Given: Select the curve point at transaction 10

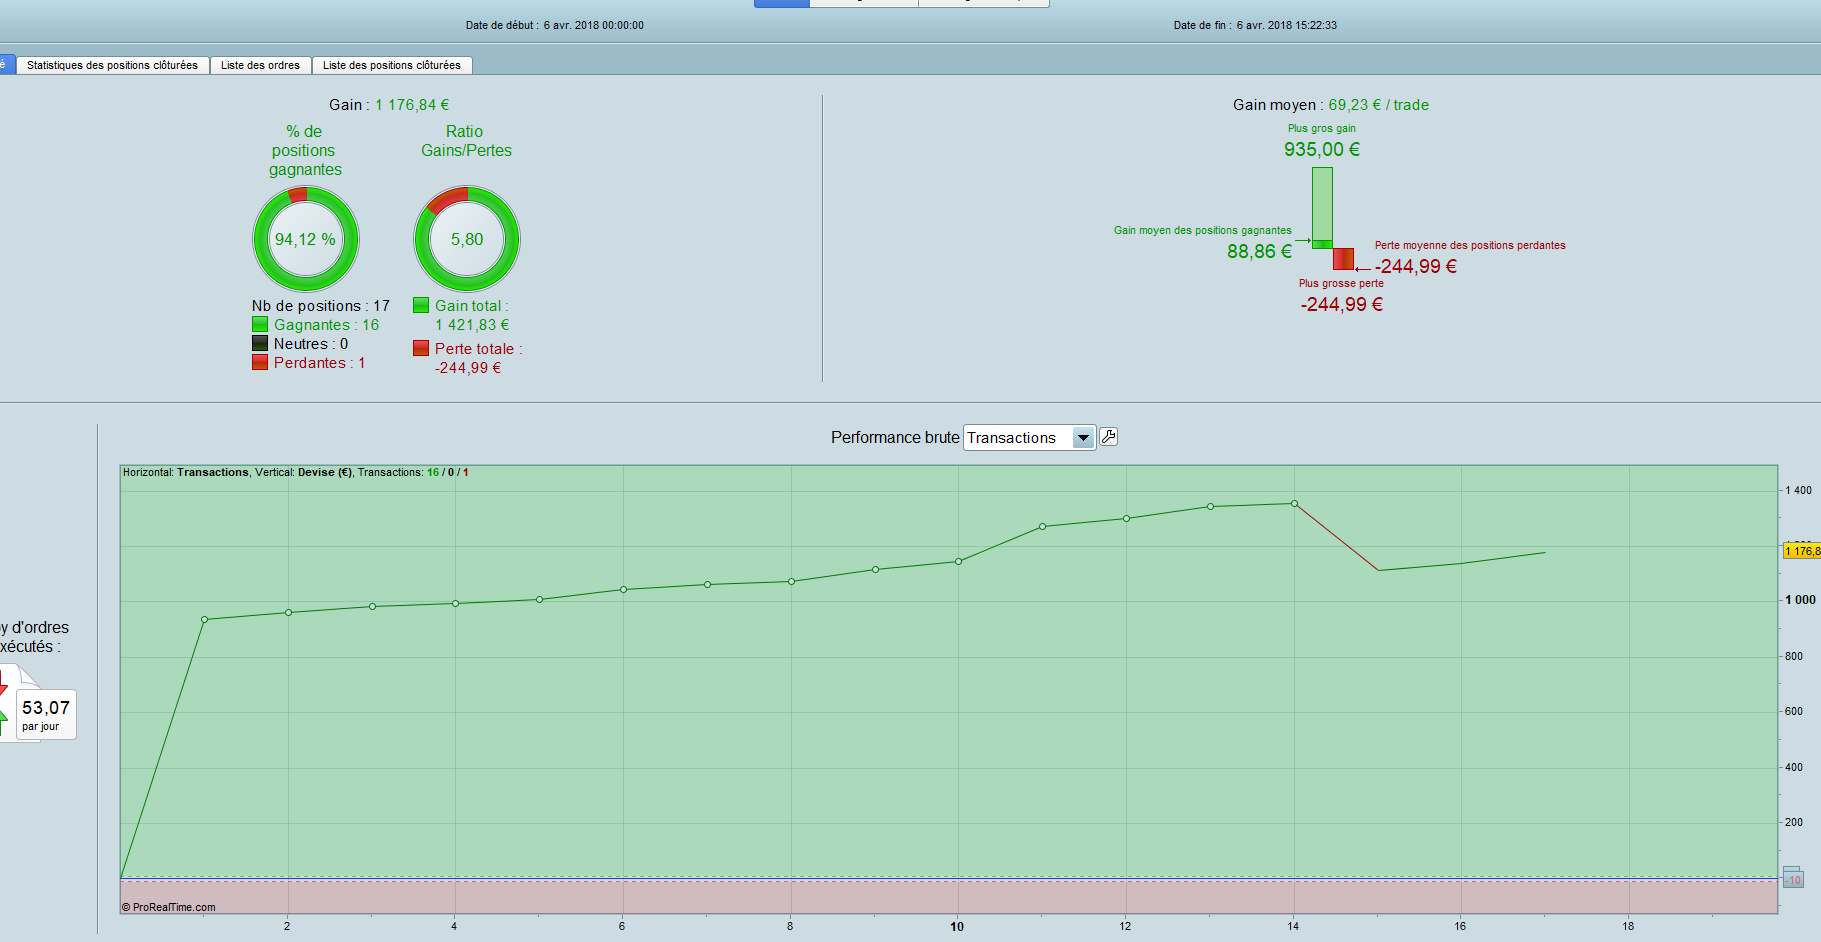Looking at the screenshot, I should click(x=958, y=562).
